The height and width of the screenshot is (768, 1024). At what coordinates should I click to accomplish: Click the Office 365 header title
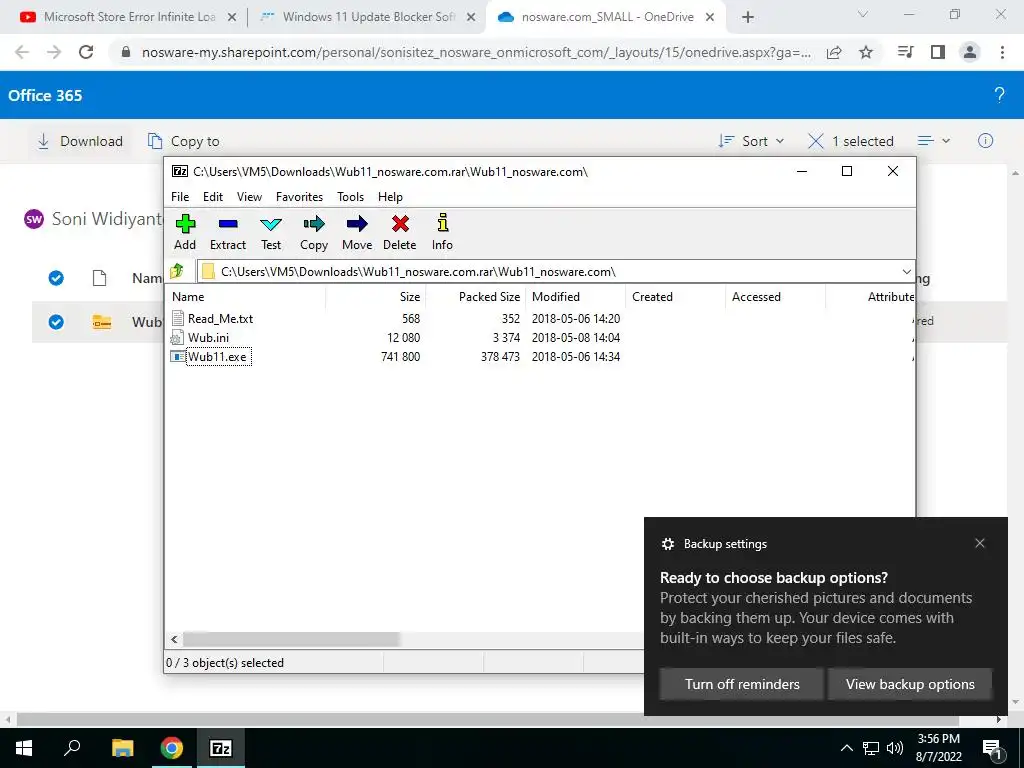tap(45, 95)
